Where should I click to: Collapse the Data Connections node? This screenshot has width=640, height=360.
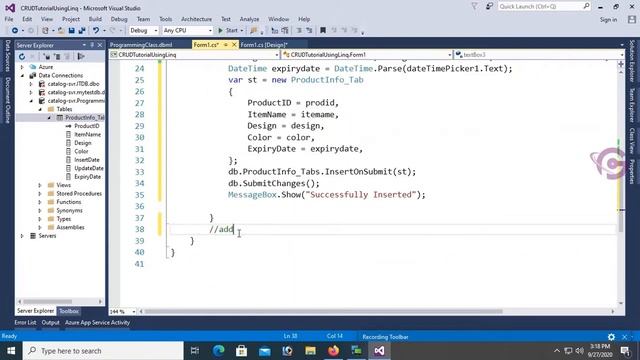tap(22, 76)
